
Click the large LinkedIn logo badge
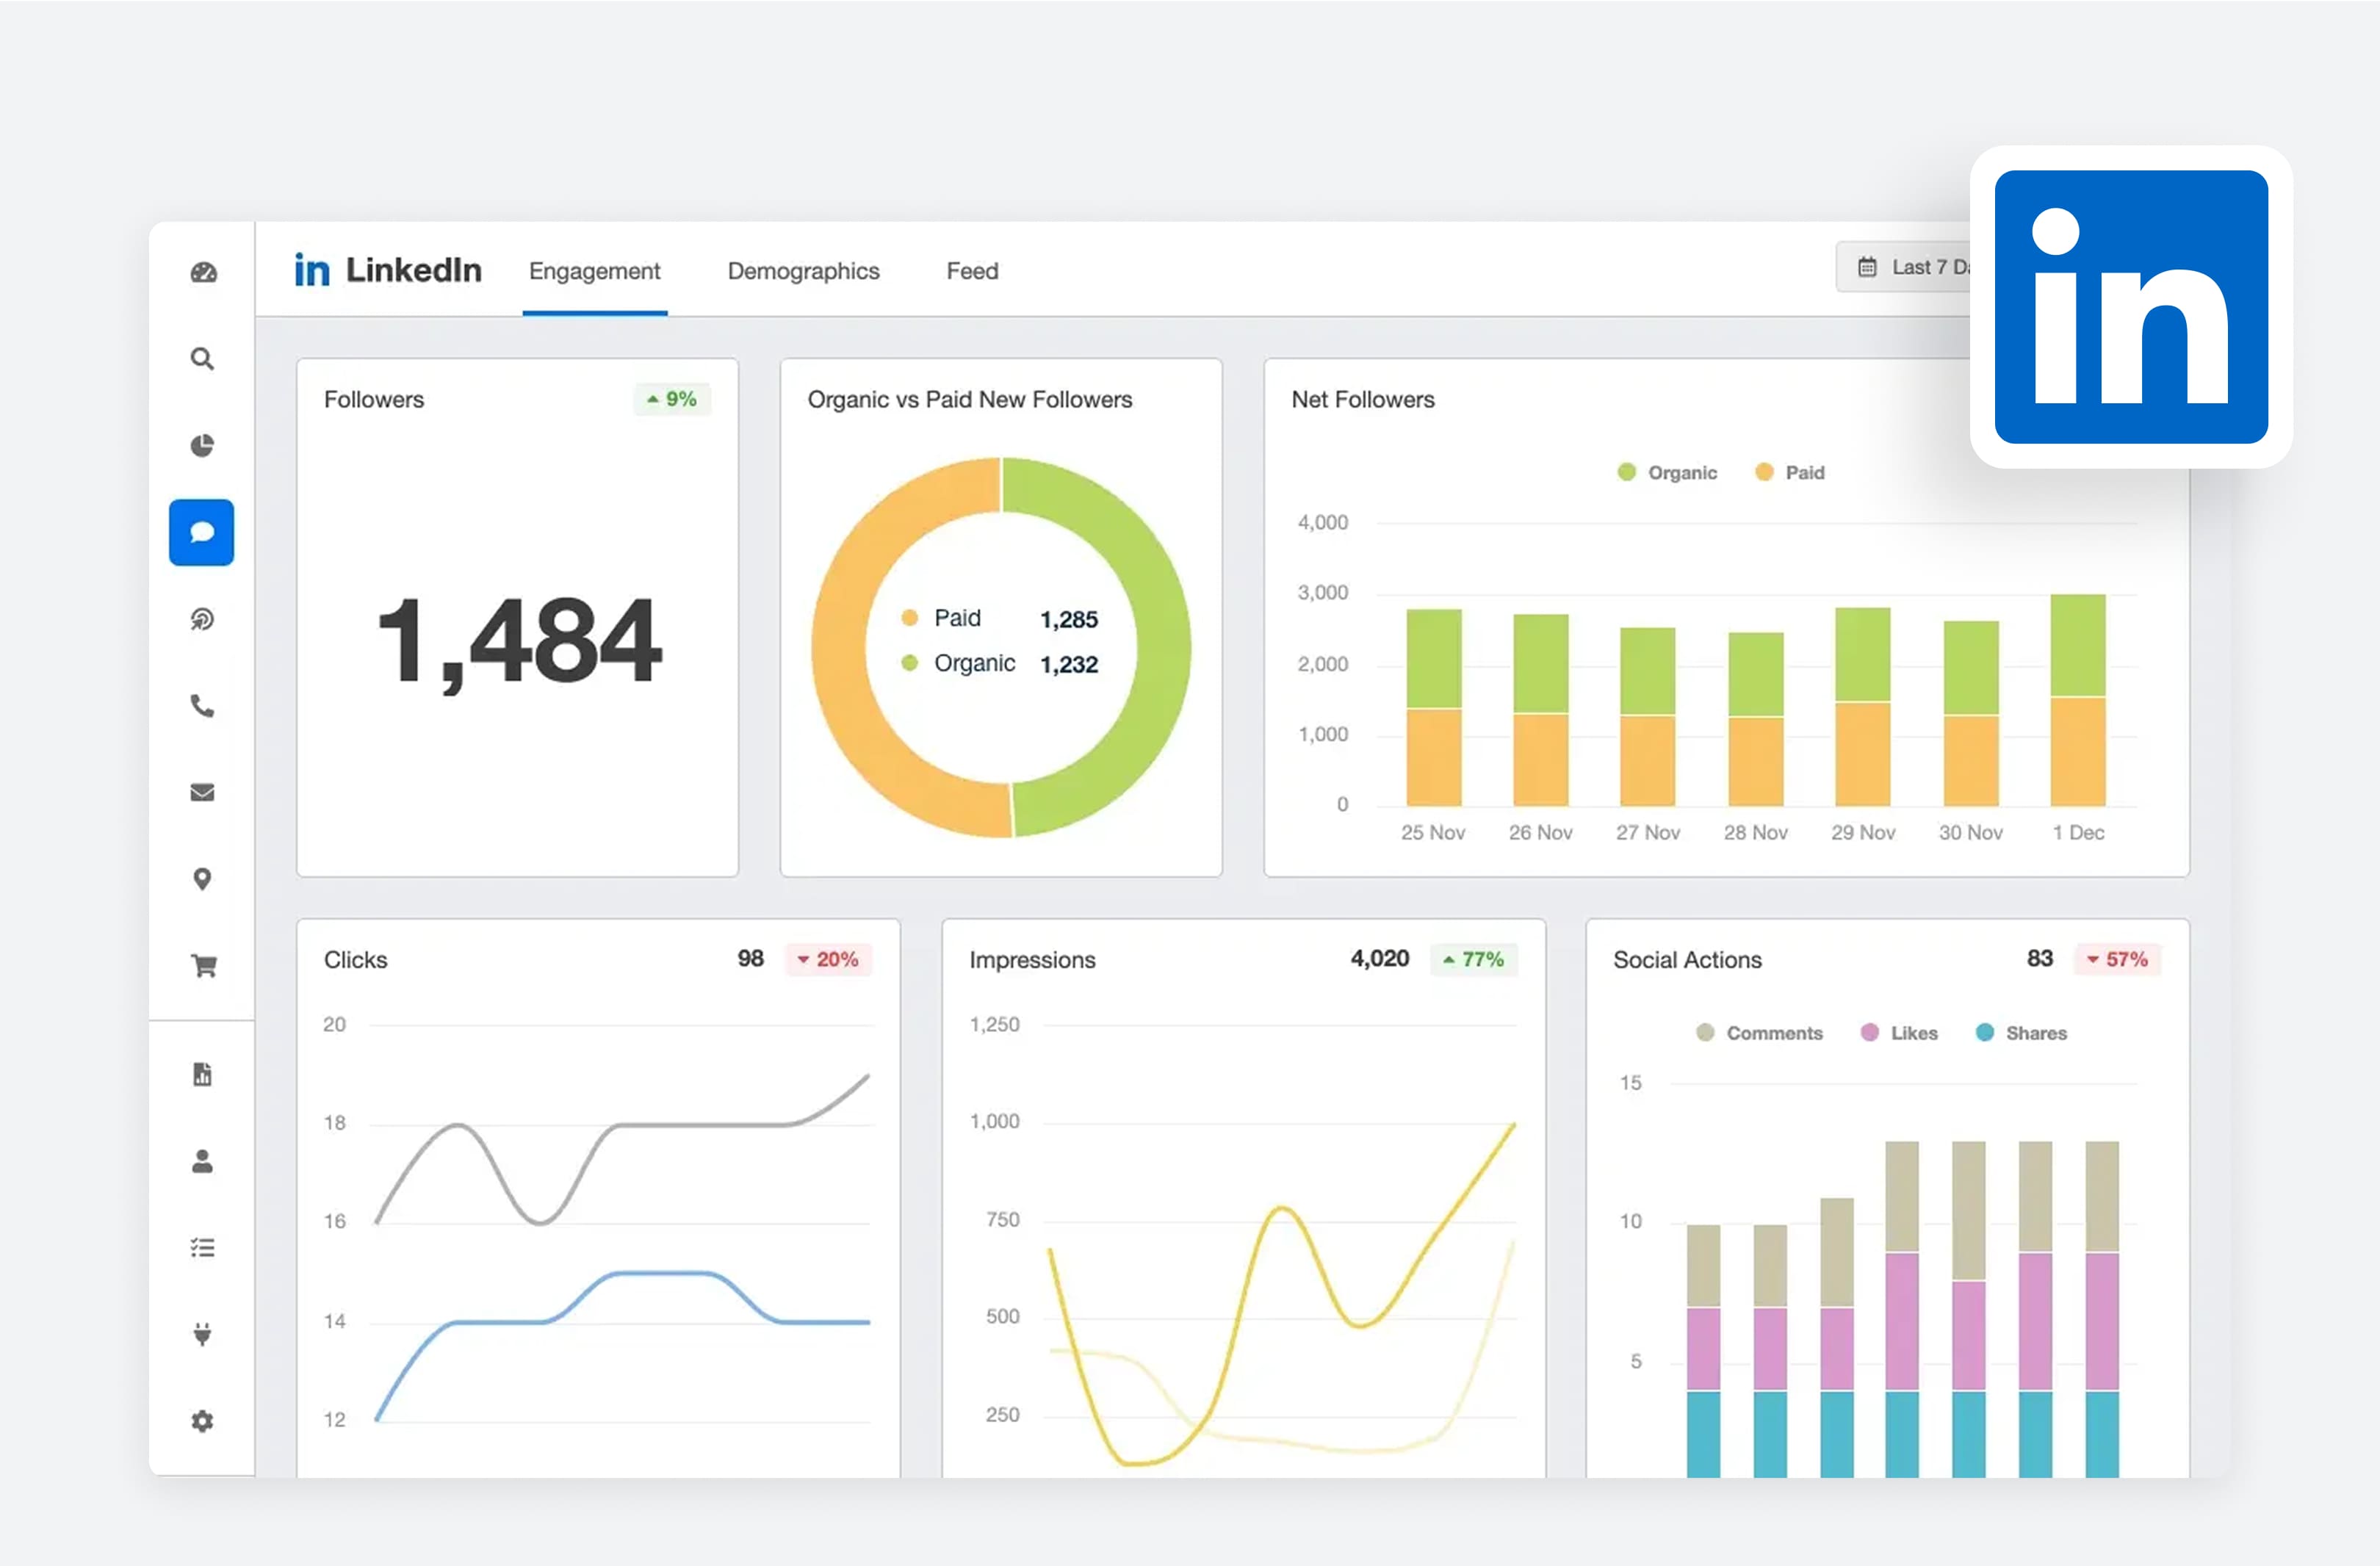click(x=2131, y=307)
